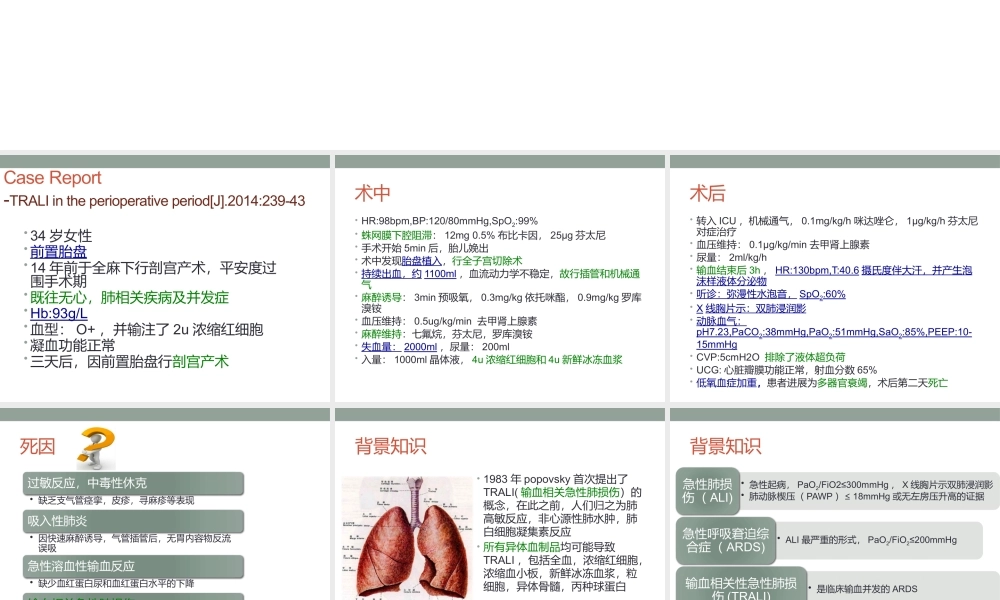This screenshot has width=1000, height=600.
Task: Click the 急性呼吸窘迫综合征 (ARDS) box
Action: [724, 540]
